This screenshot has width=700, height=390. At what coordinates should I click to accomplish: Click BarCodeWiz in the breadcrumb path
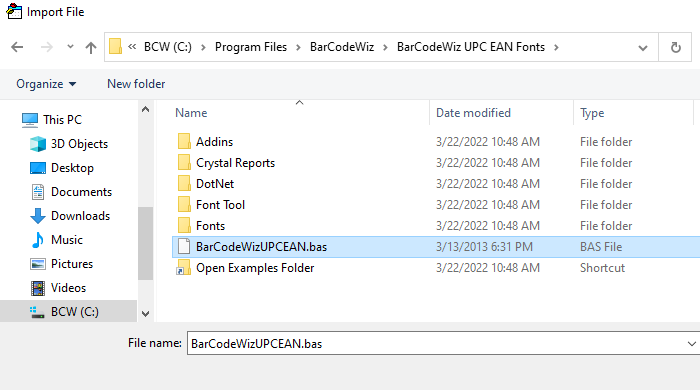click(342, 47)
